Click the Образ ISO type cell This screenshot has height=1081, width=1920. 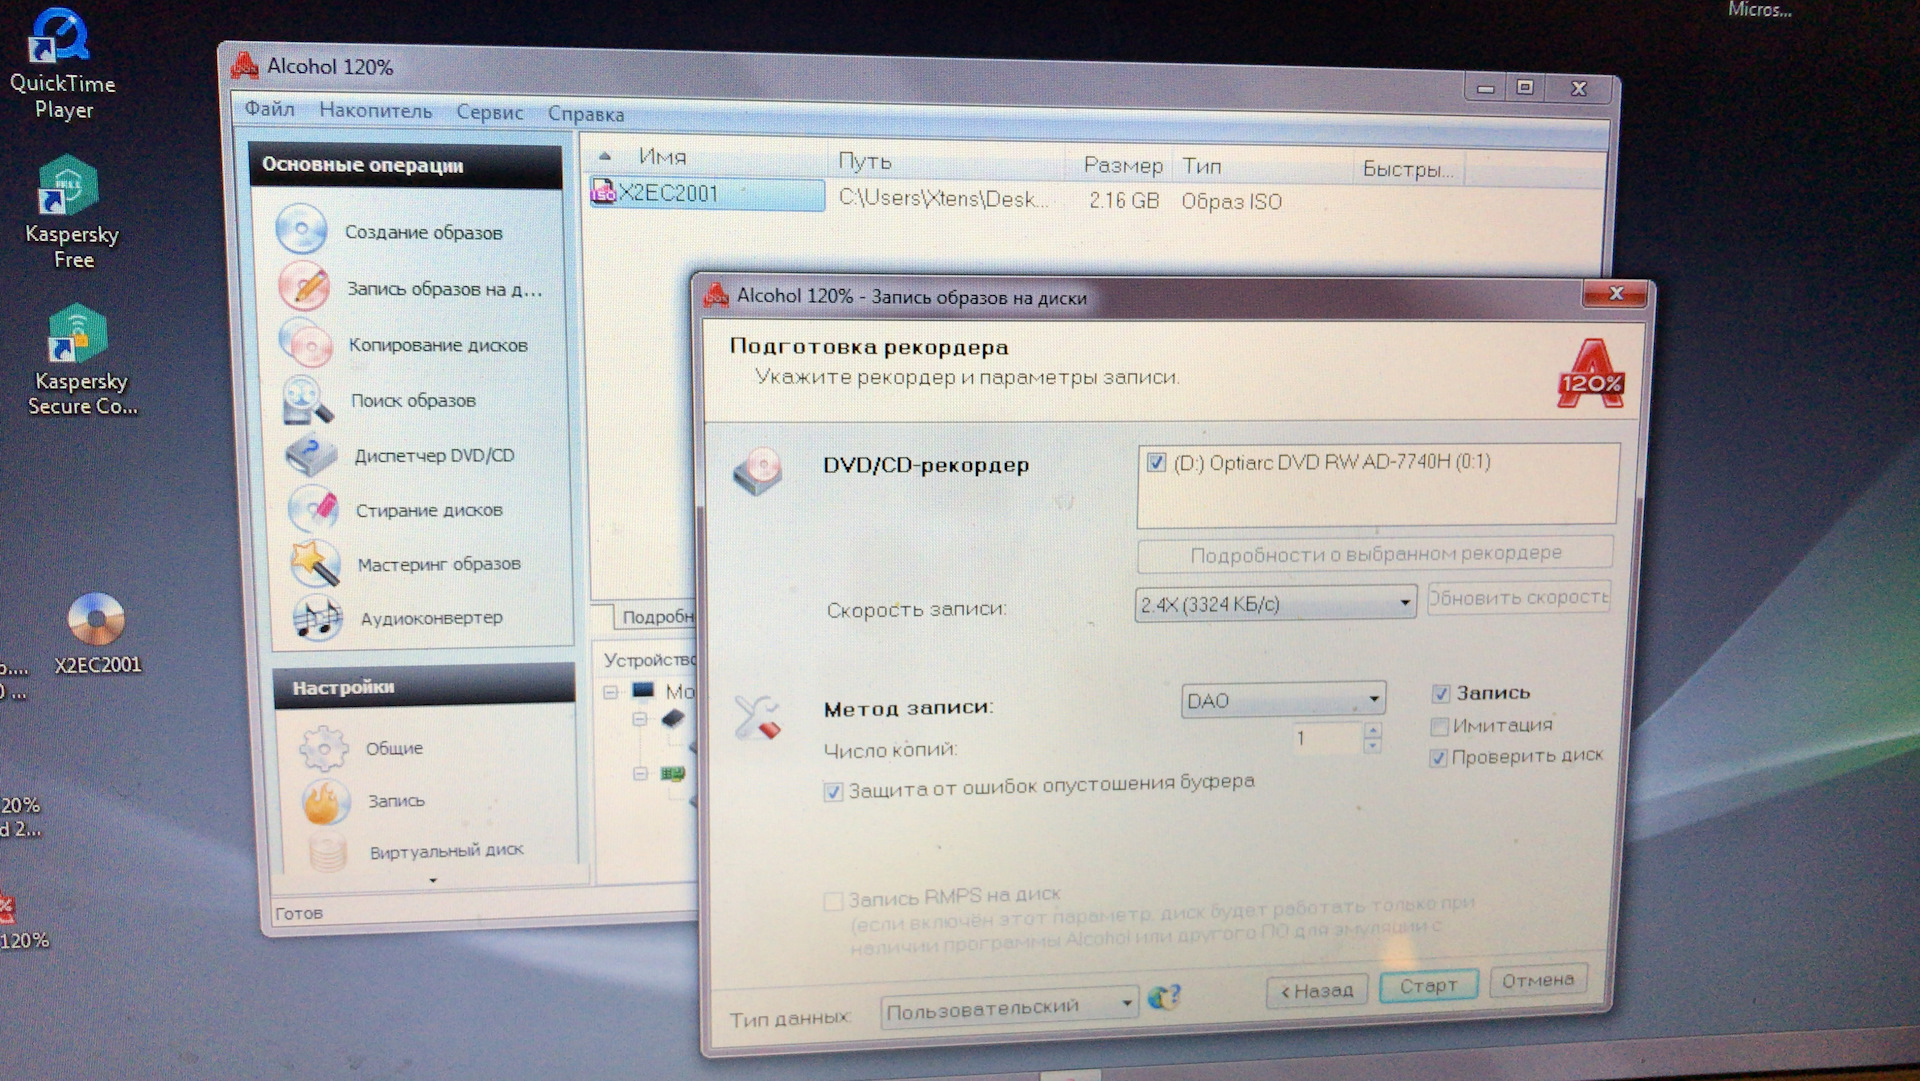[1231, 201]
